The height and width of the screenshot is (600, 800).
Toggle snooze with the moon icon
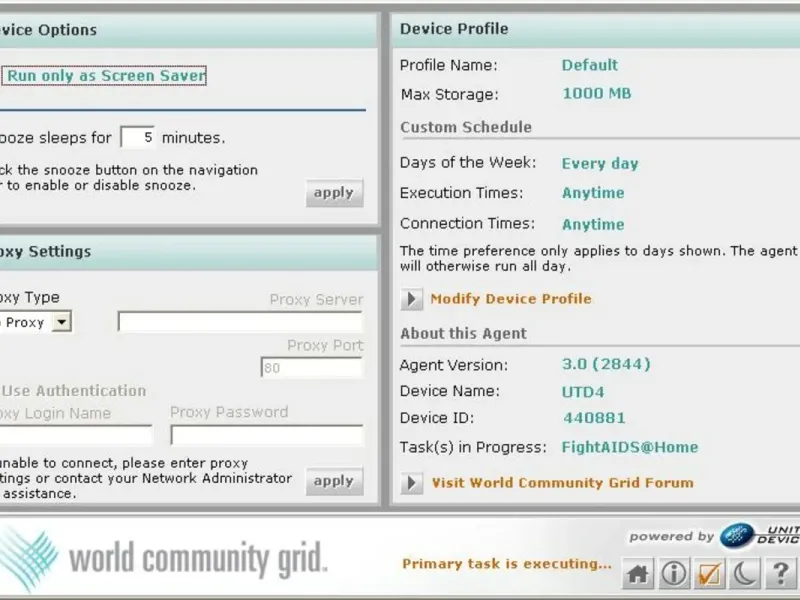[745, 574]
